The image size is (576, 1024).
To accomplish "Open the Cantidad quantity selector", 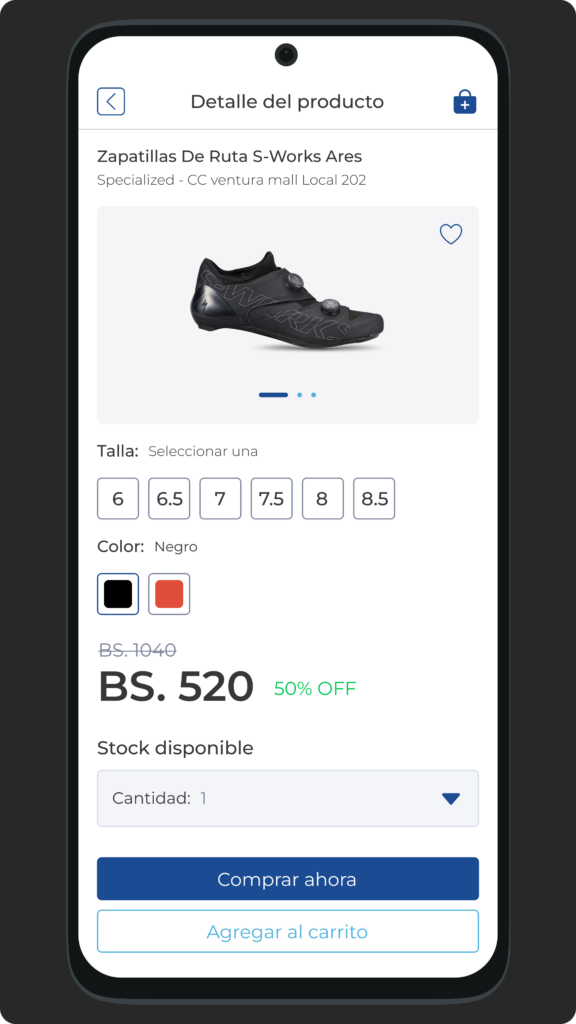I will (288, 798).
